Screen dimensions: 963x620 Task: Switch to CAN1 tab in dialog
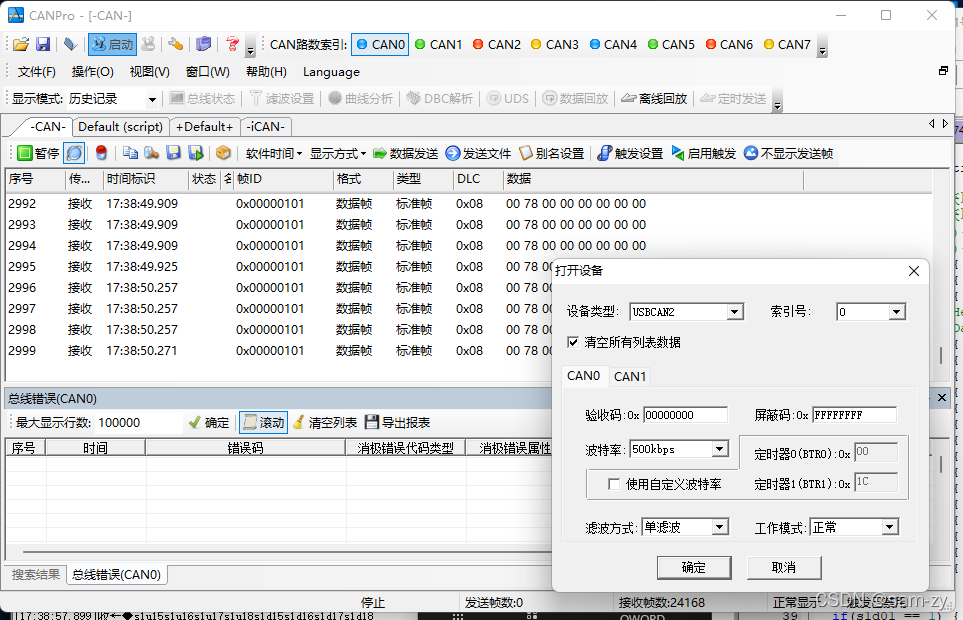[630, 376]
